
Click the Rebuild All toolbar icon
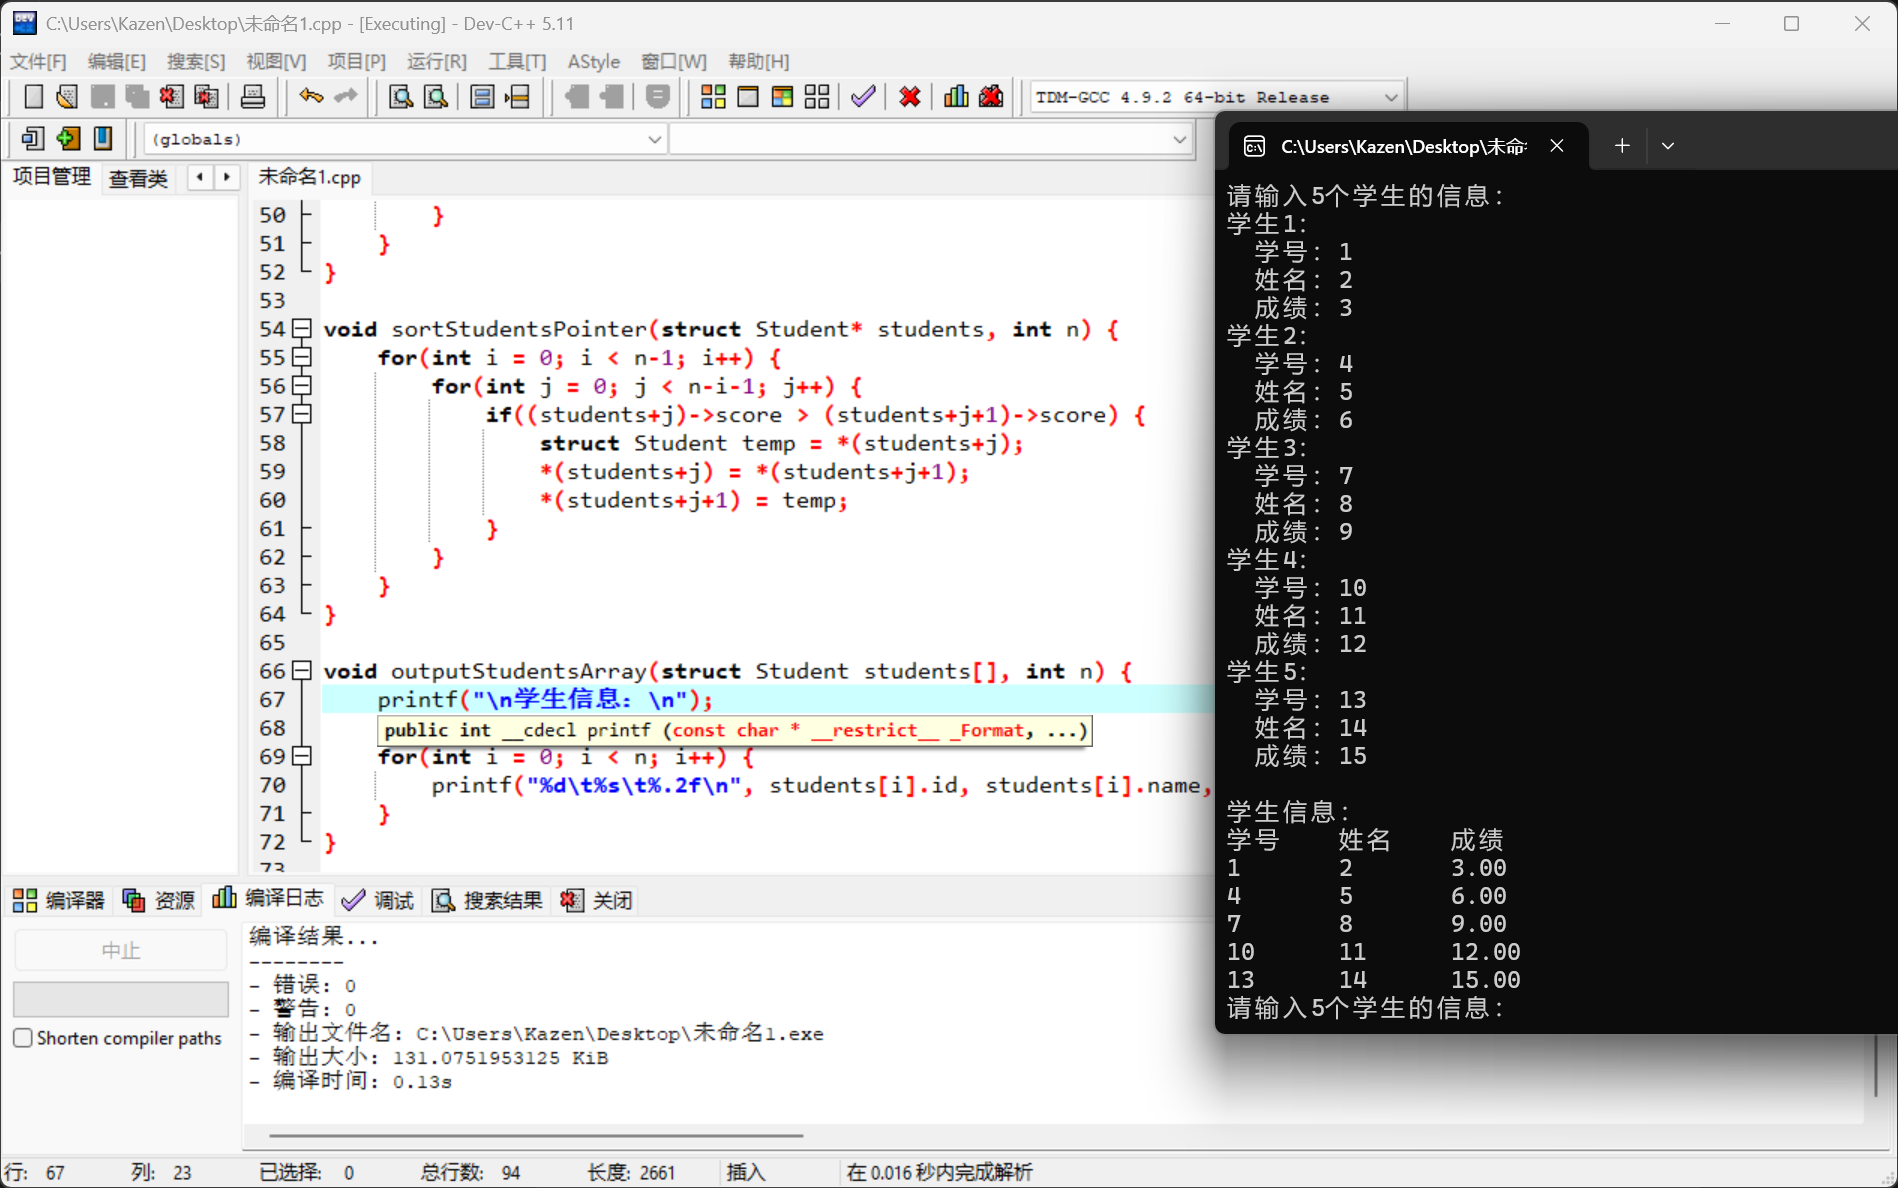816,96
